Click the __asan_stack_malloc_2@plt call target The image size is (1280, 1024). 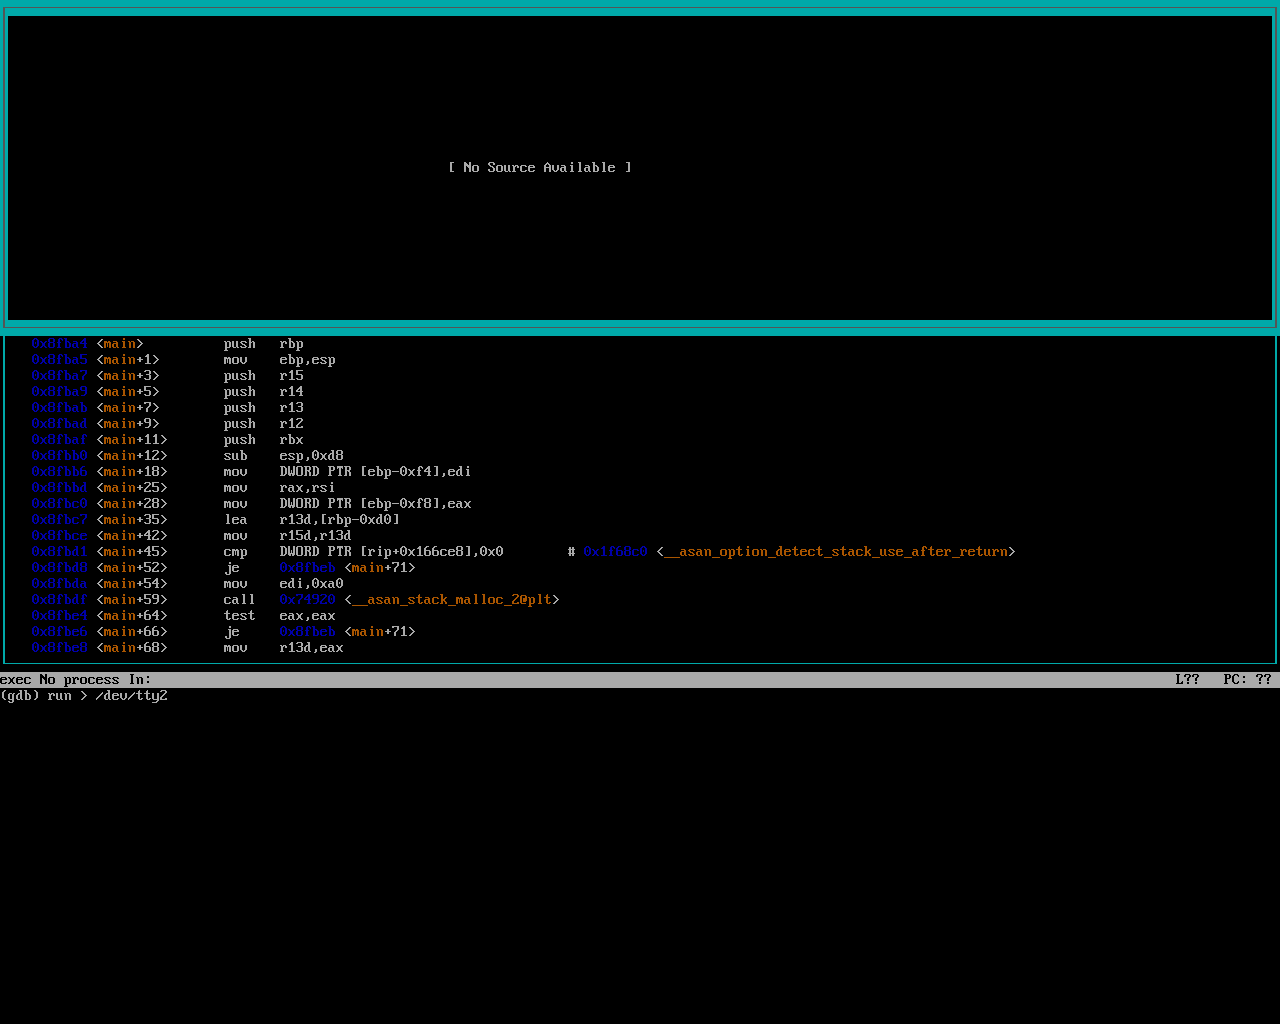click(x=451, y=600)
